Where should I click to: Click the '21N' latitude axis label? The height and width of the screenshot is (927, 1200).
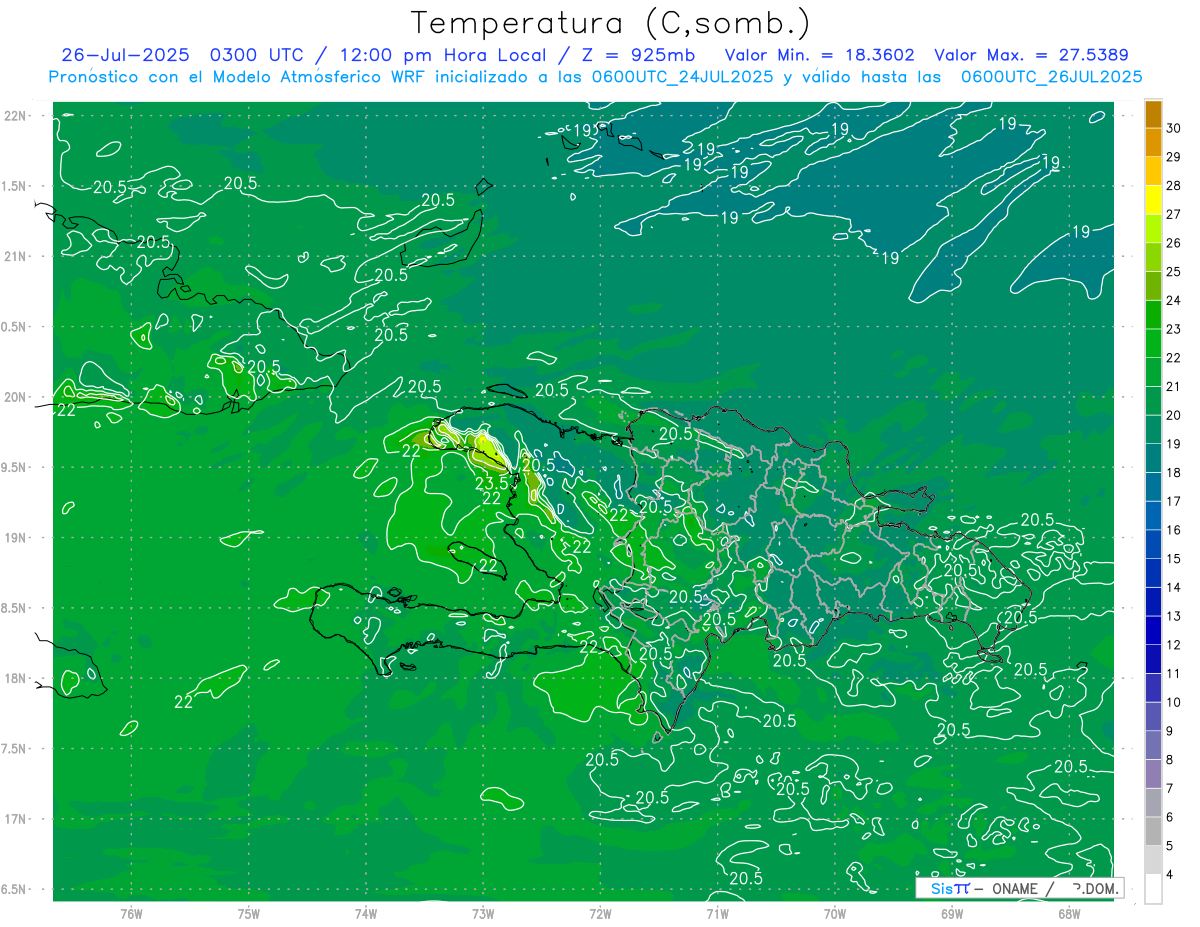pos(14,256)
